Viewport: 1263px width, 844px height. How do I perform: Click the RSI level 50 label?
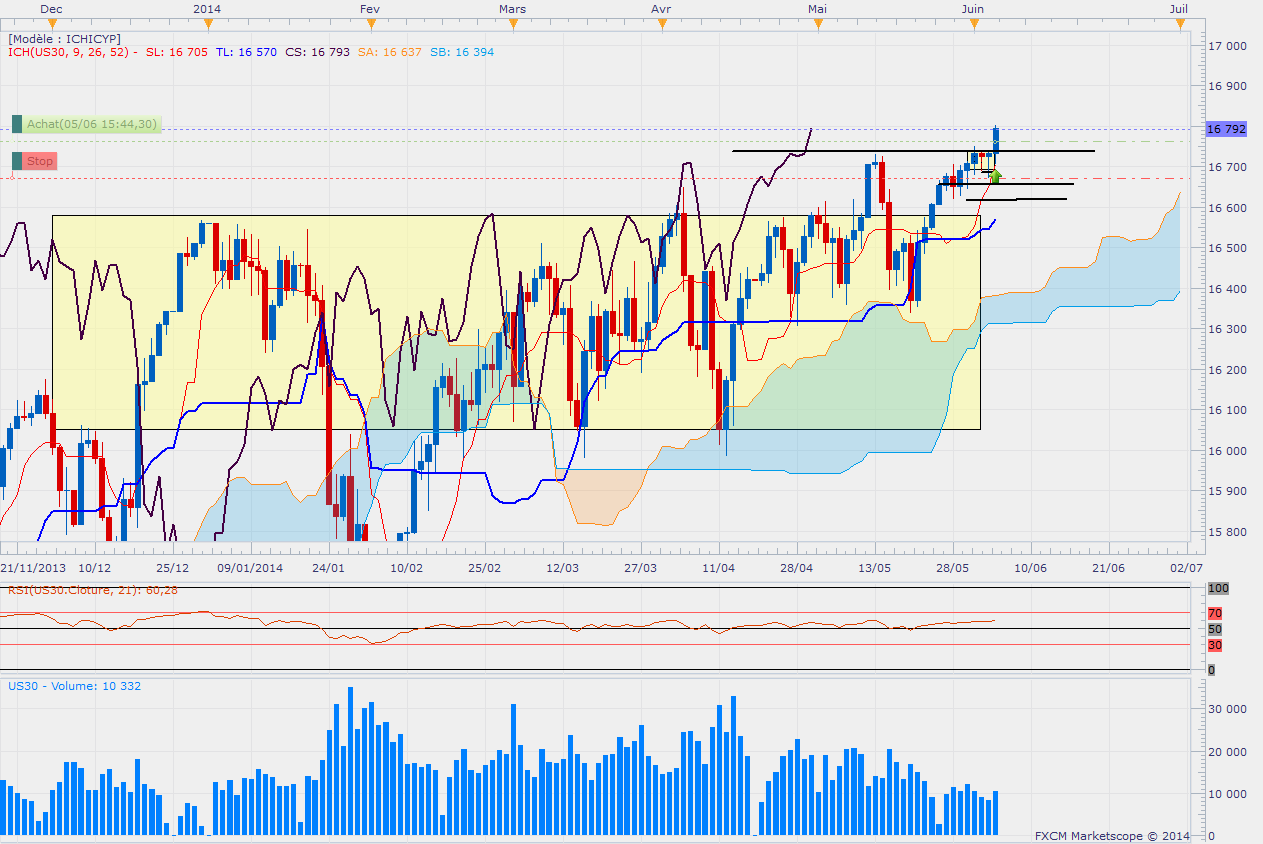coord(1215,629)
